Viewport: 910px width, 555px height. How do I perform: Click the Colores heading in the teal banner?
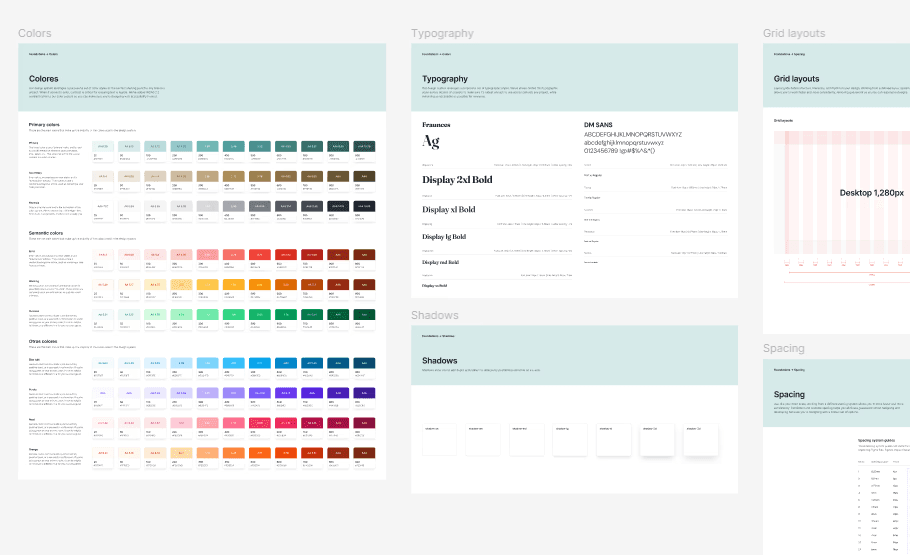click(44, 78)
